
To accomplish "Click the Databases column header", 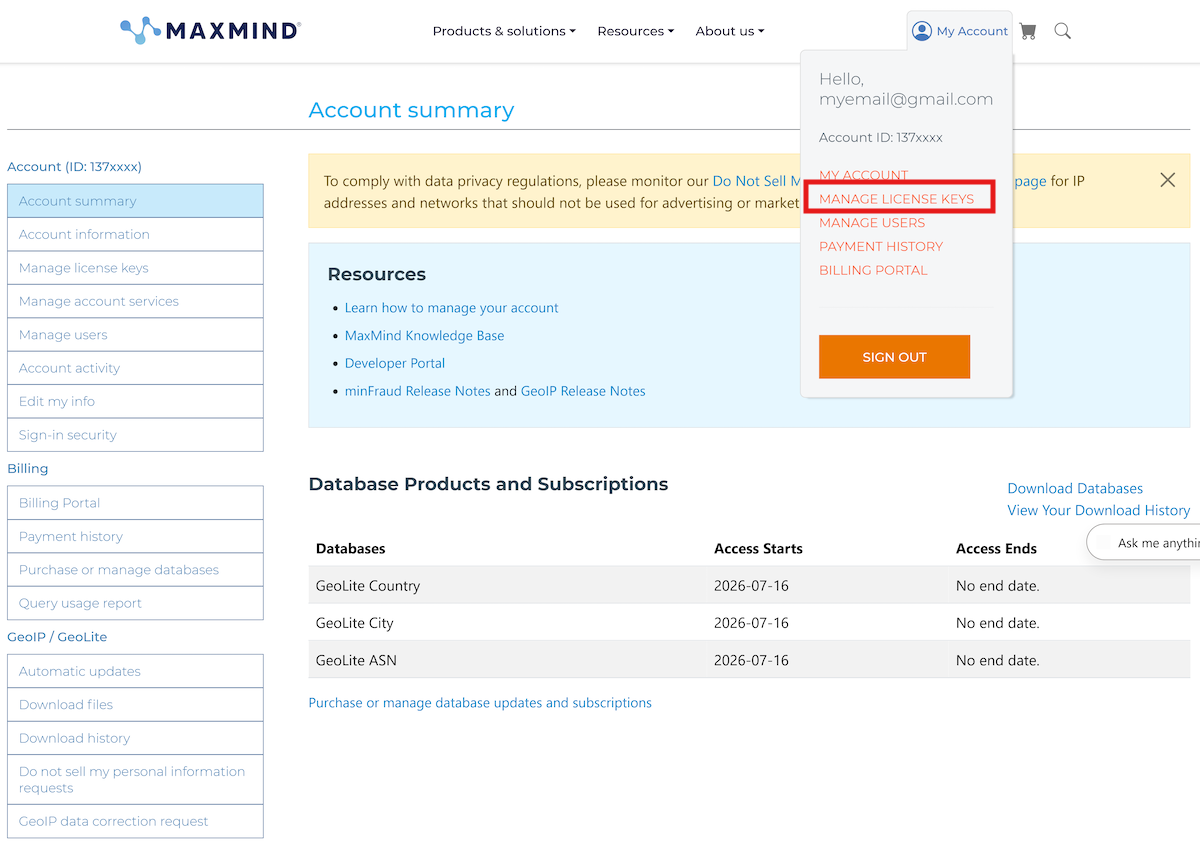I will [350, 548].
